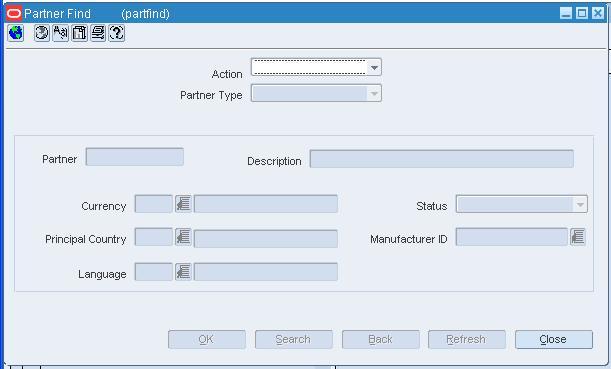Image resolution: width=611 pixels, height=369 pixels.
Task: Click the colored globe toolbar icon
Action: pyautogui.click(x=16, y=33)
